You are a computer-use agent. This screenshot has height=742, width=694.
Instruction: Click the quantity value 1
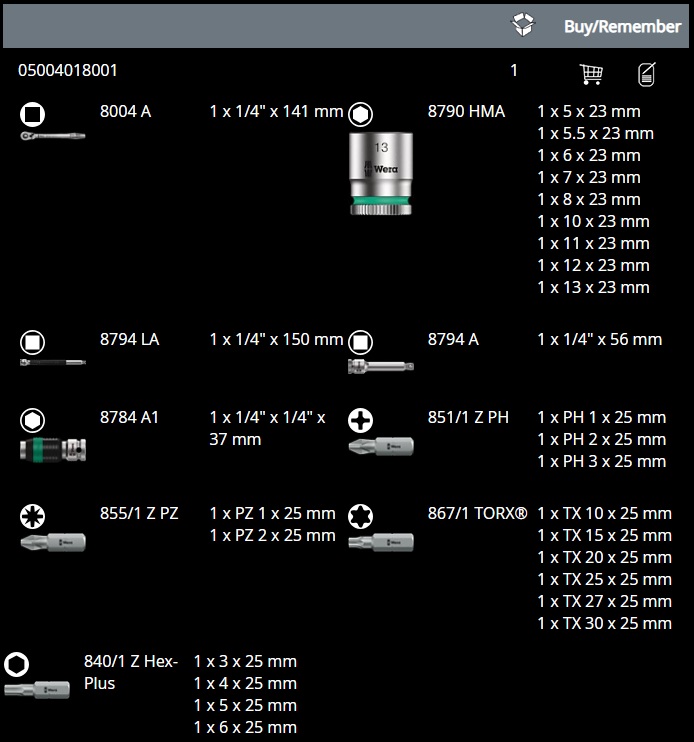[x=514, y=71]
